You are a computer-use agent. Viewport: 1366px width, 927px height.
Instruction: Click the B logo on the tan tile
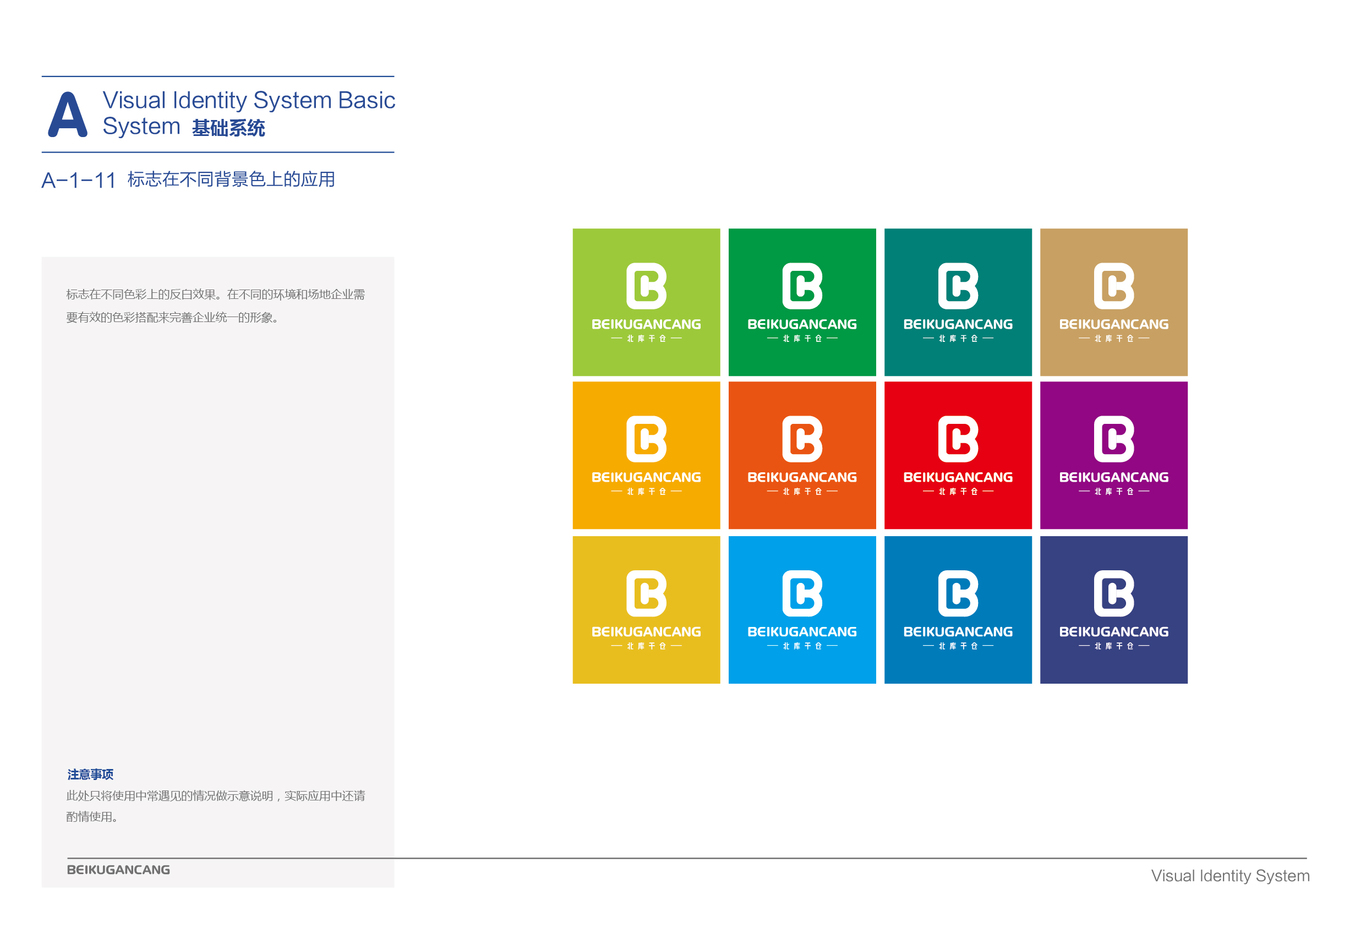[x=1114, y=286]
